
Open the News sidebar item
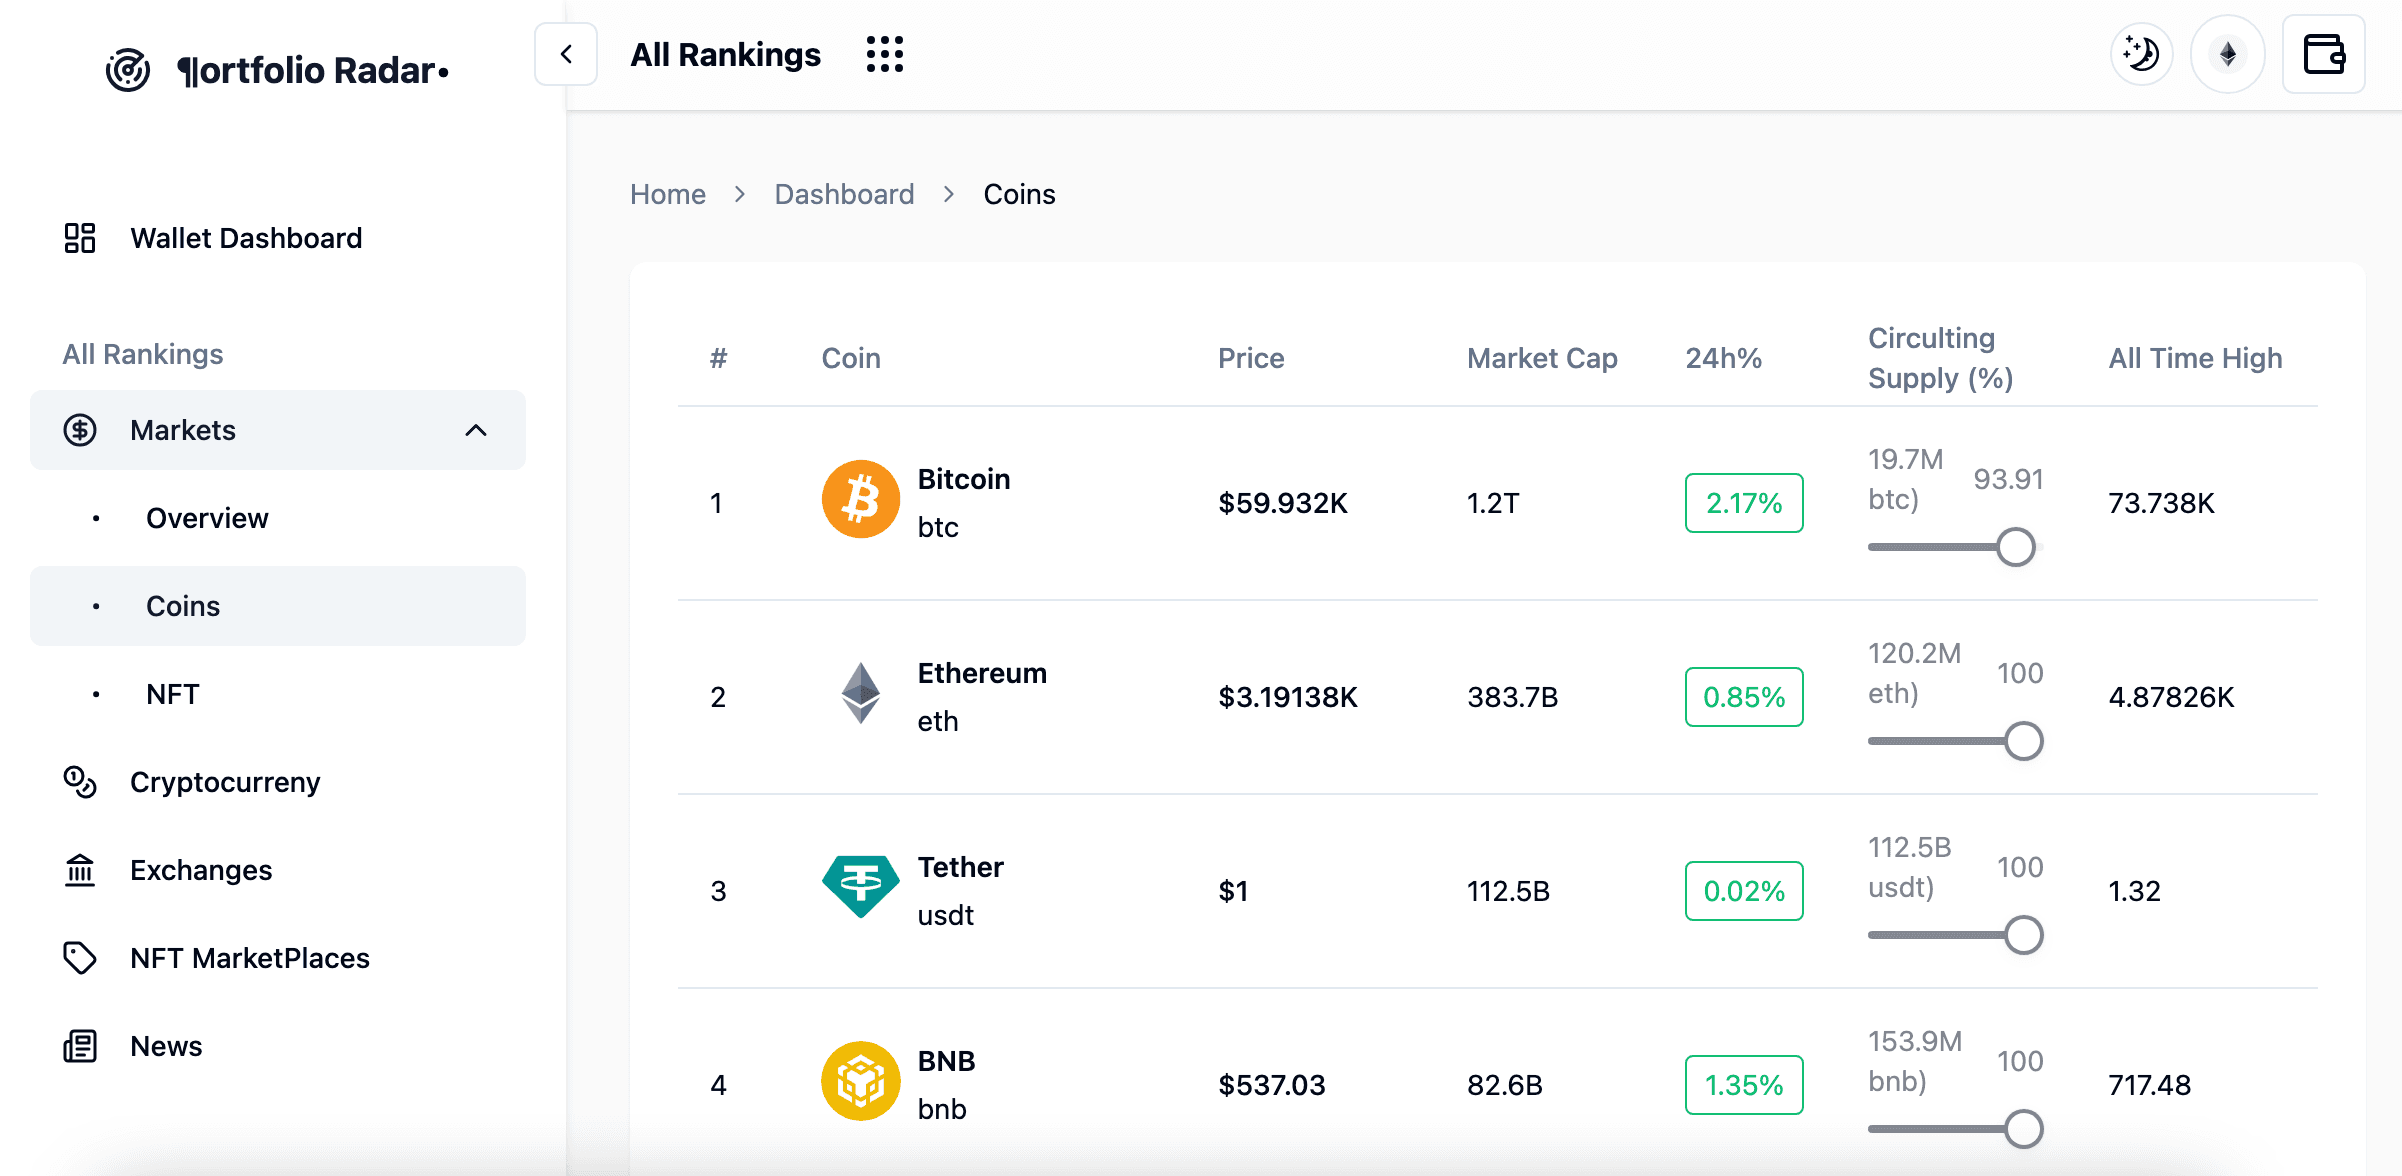click(278, 1046)
